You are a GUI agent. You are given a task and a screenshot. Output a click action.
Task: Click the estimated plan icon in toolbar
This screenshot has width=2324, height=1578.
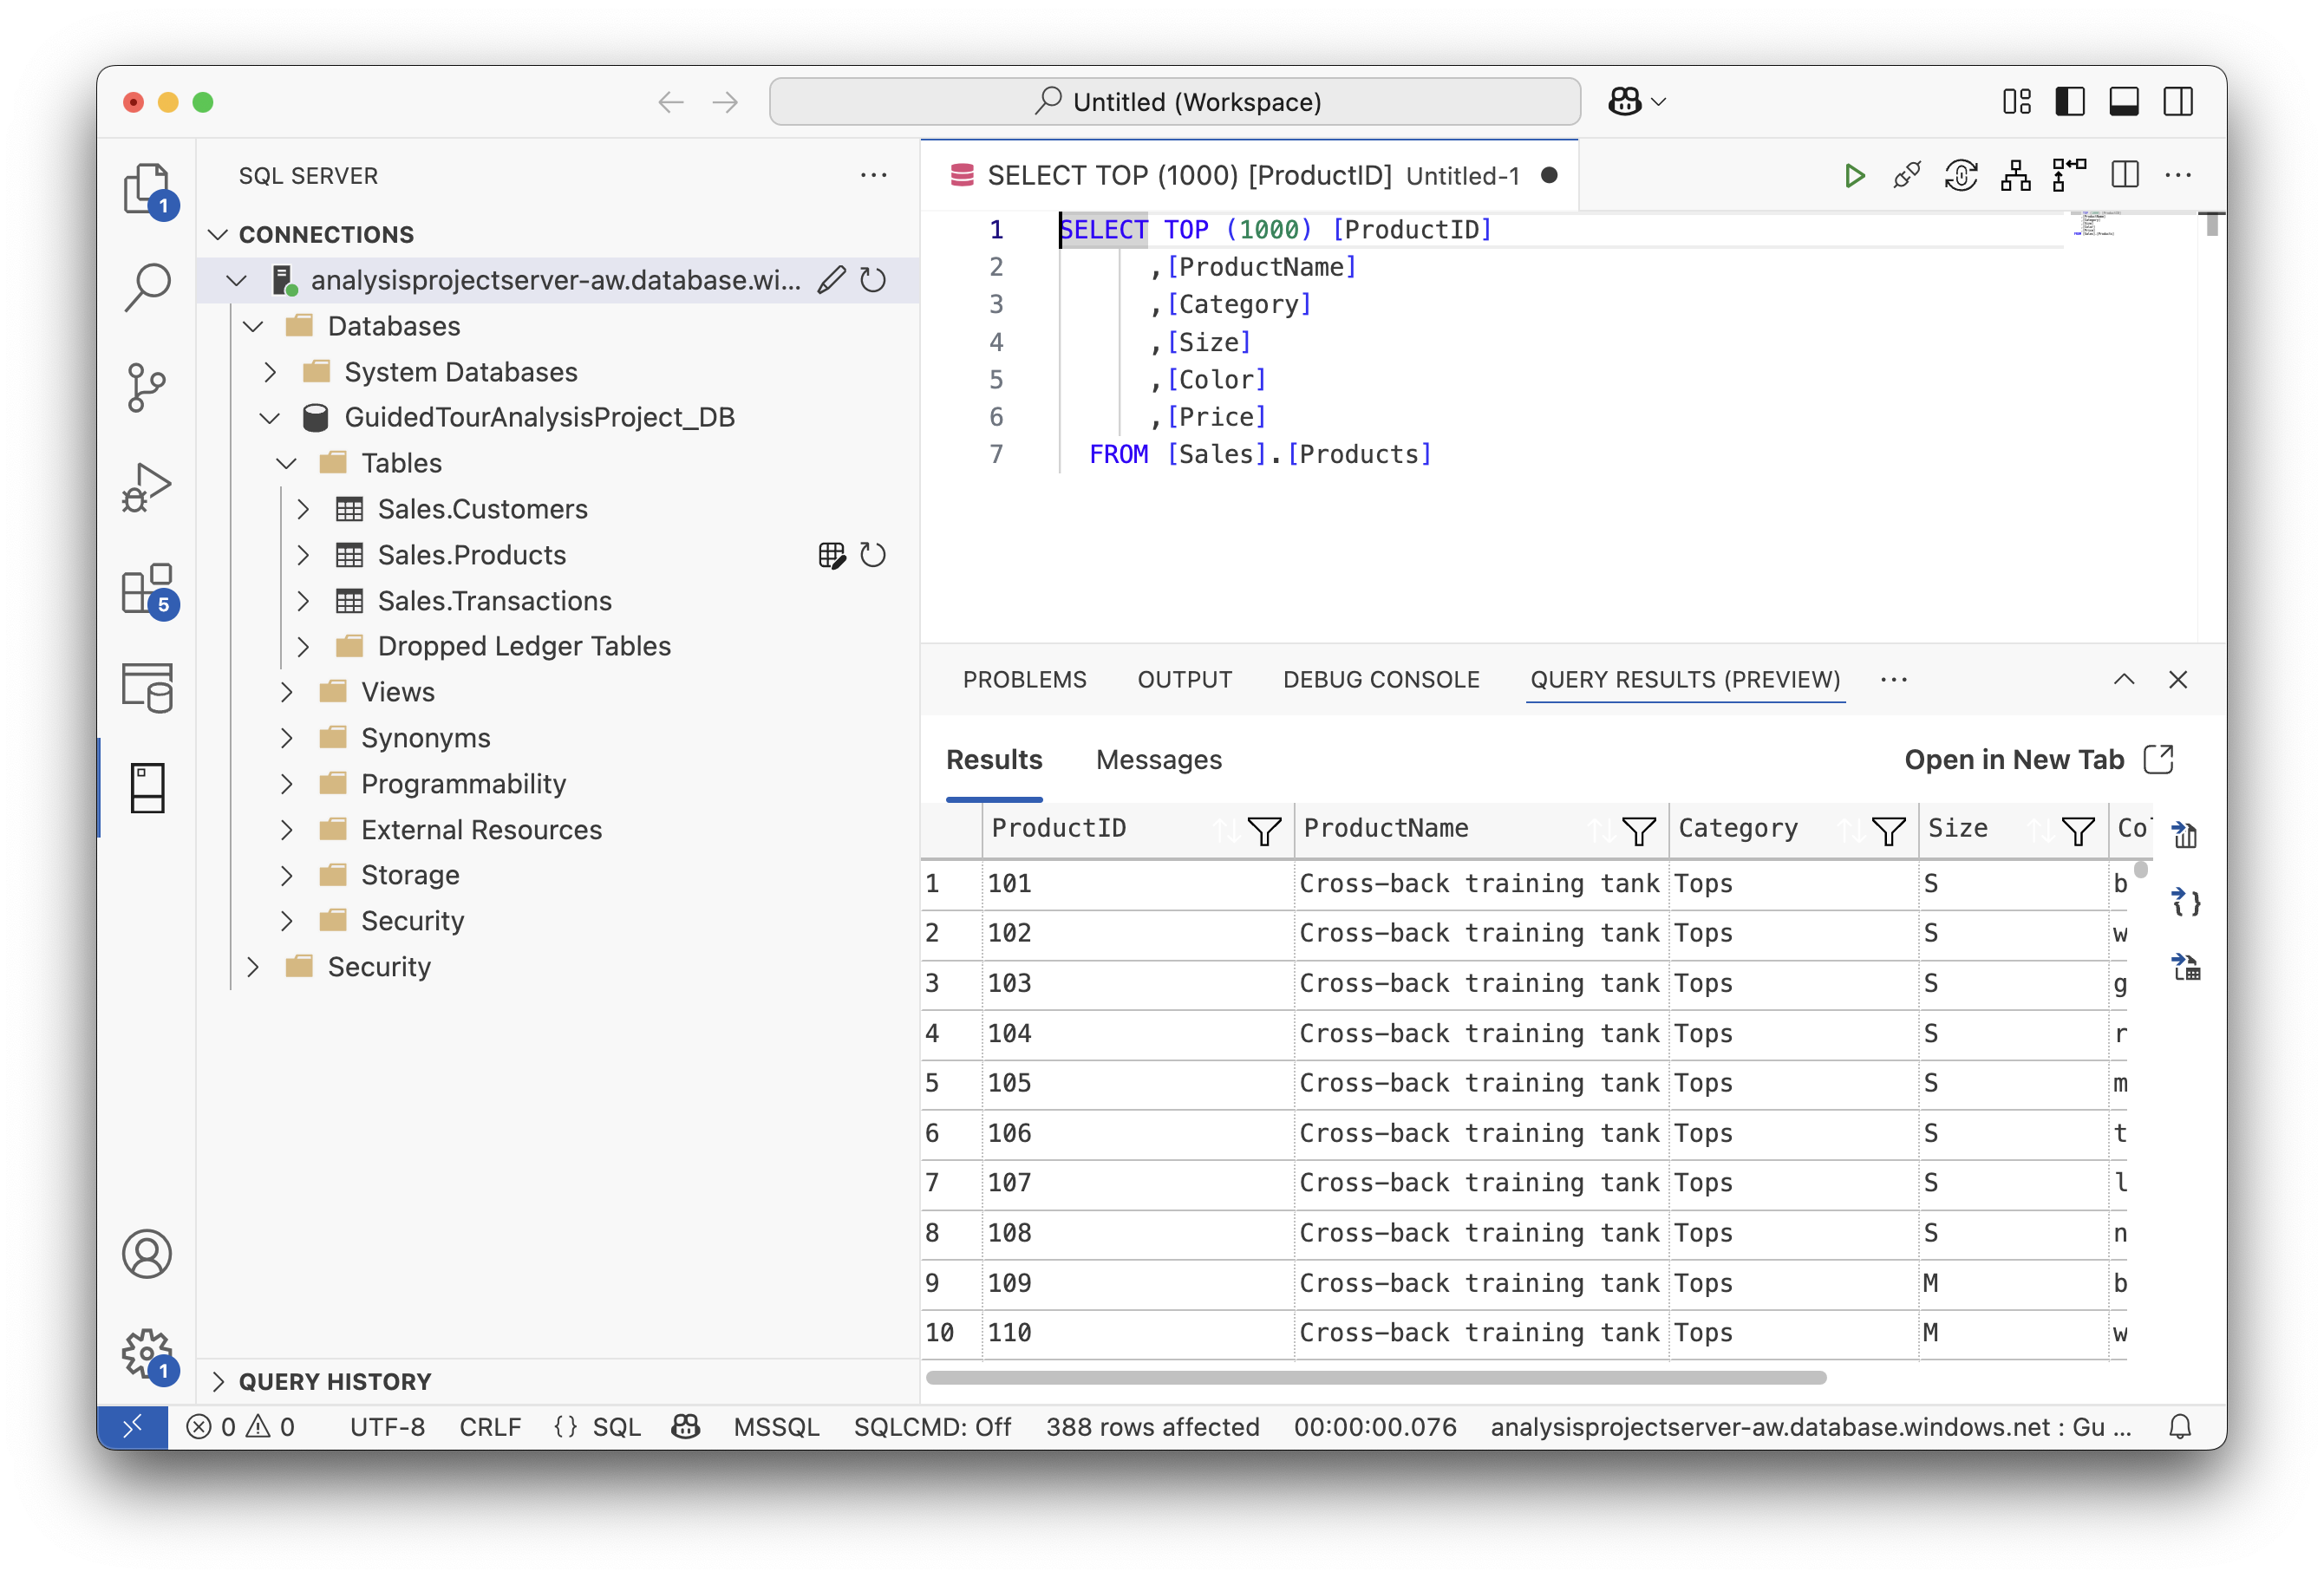point(2015,176)
